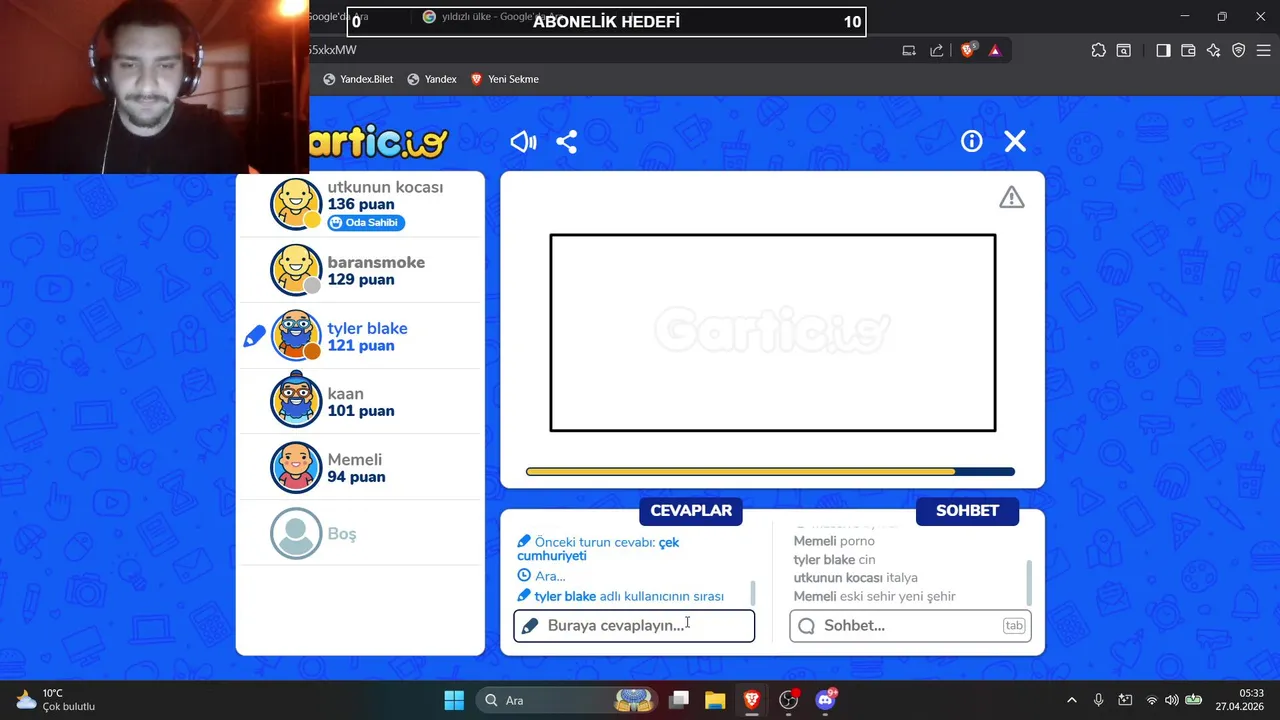Open the weather widget Çok bulutlu

point(57,700)
